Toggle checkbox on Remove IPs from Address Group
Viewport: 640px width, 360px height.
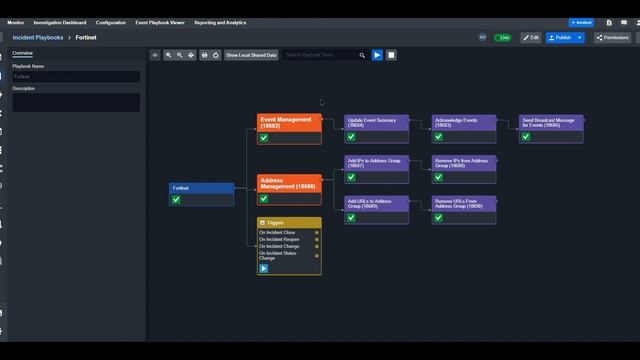tap(438, 177)
